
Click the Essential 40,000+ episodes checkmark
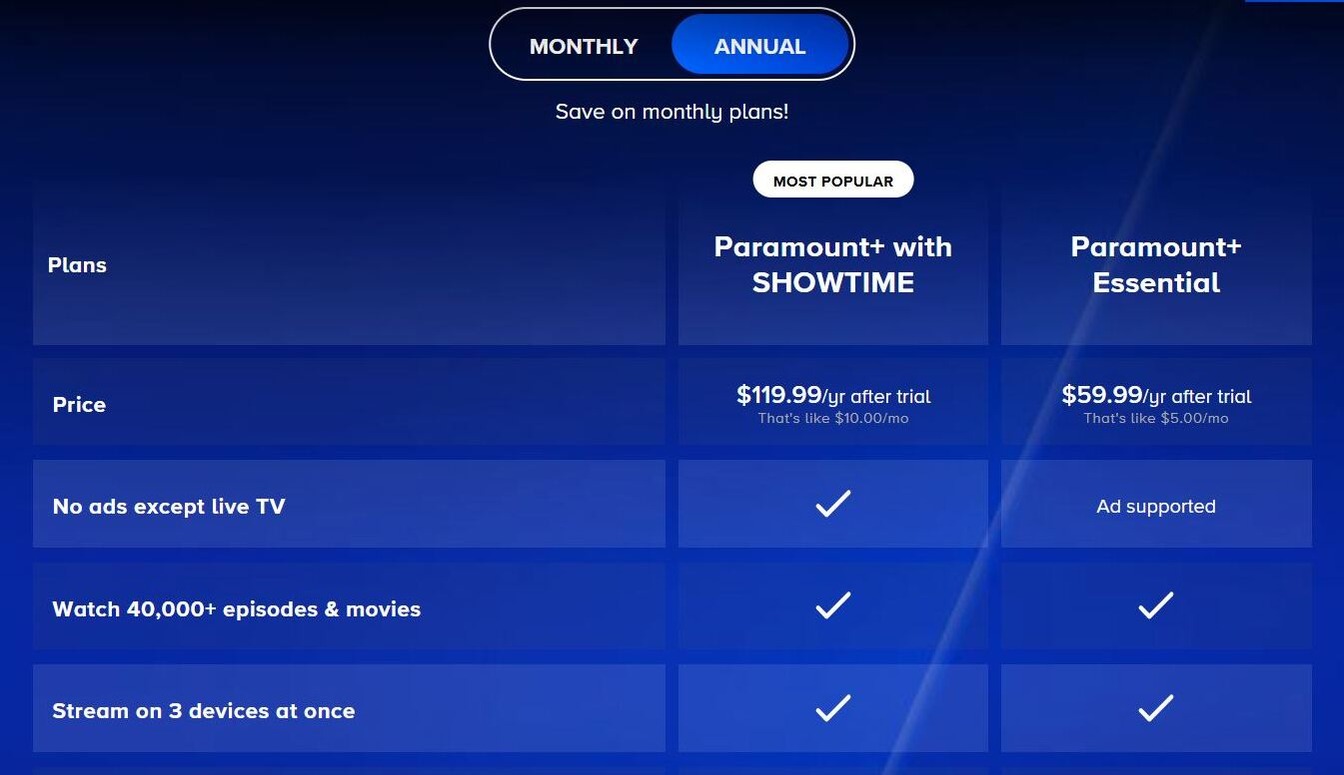click(x=1156, y=606)
